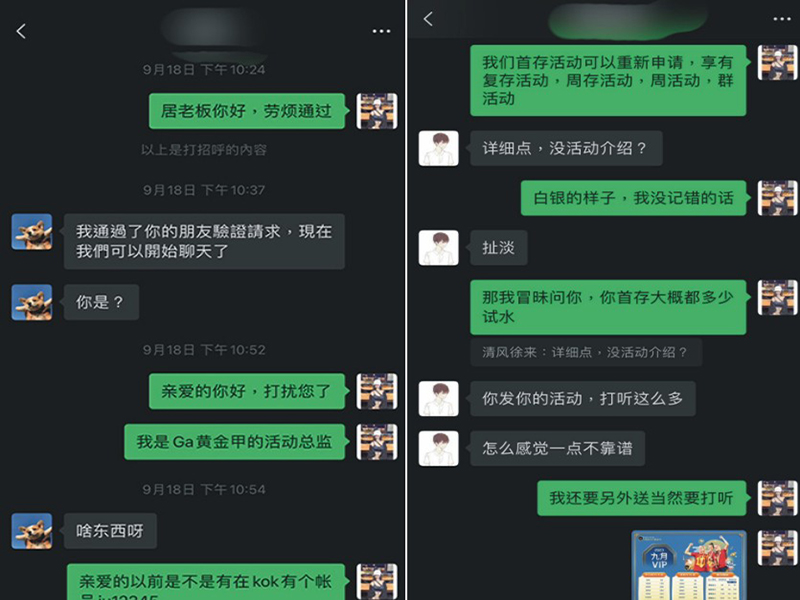This screenshot has height=600, width=800.
Task: Open more options in right chat header
Action: point(782,19)
